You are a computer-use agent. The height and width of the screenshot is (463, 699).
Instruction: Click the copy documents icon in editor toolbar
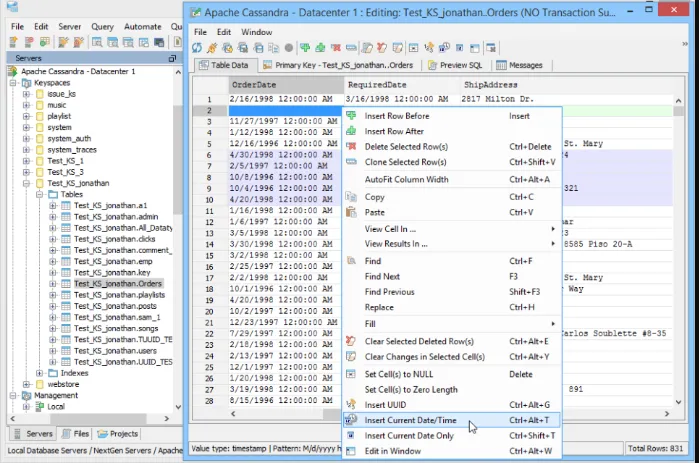click(274, 48)
